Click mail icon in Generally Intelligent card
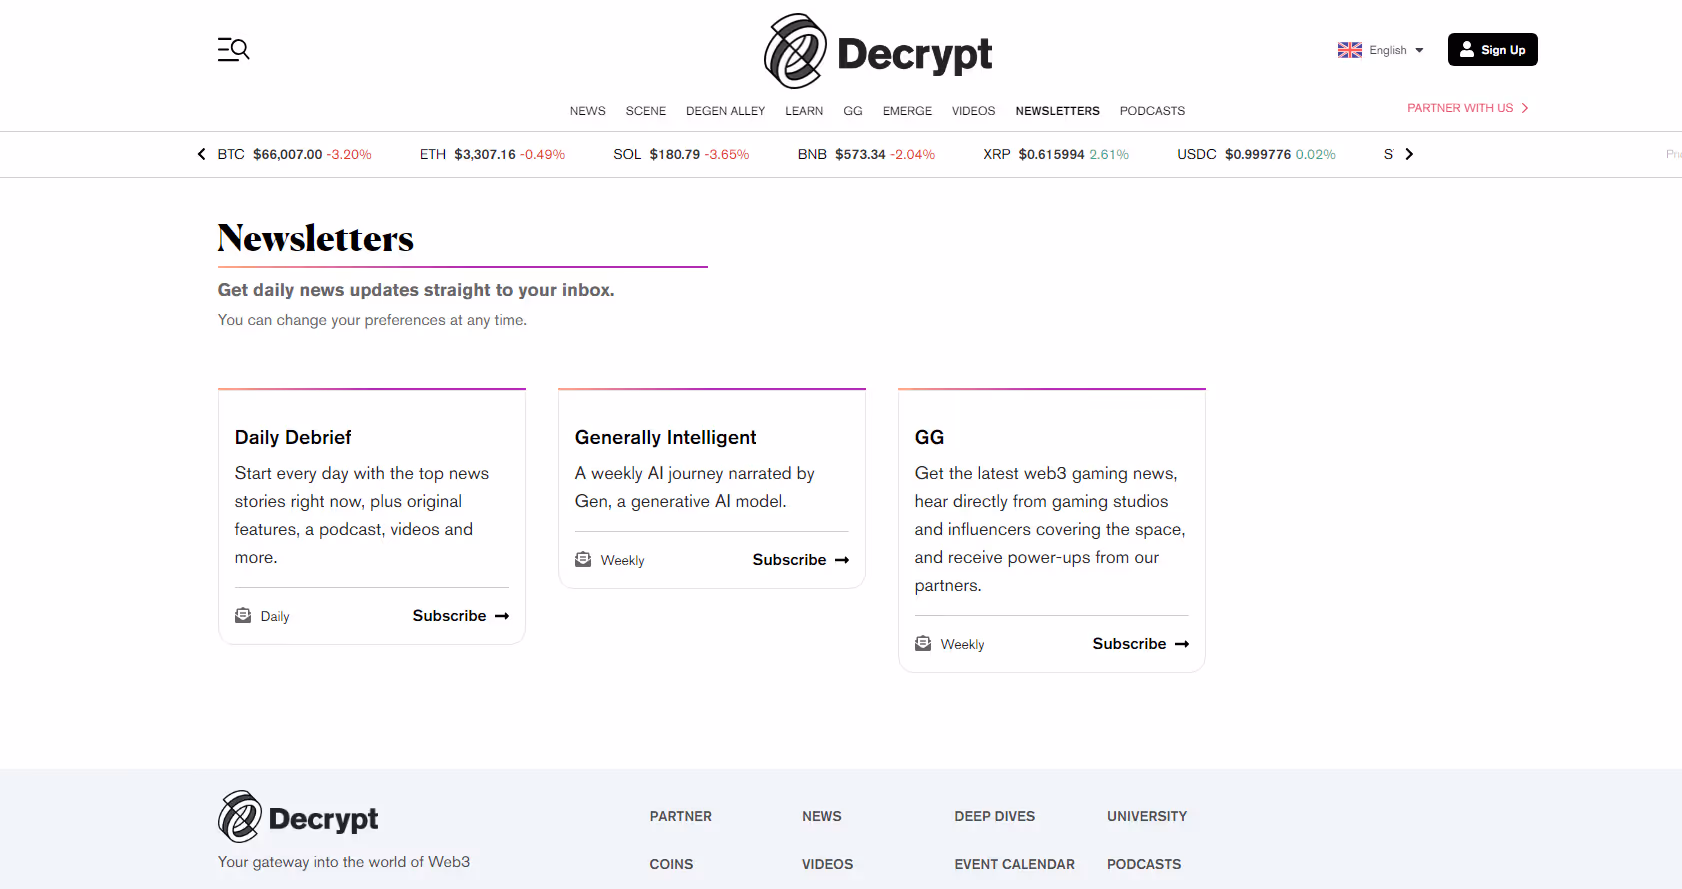The width and height of the screenshot is (1682, 889). pos(583,559)
